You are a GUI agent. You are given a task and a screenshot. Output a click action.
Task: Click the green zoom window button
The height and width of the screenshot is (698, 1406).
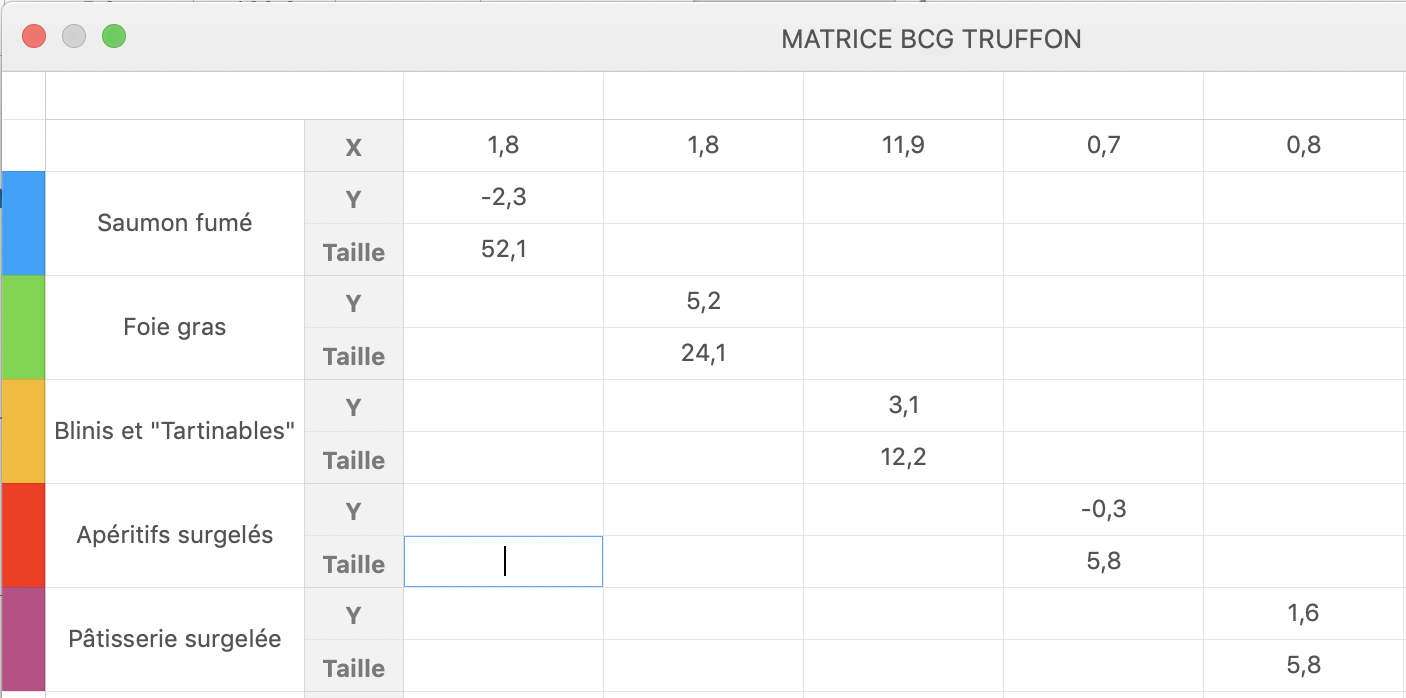coord(114,37)
